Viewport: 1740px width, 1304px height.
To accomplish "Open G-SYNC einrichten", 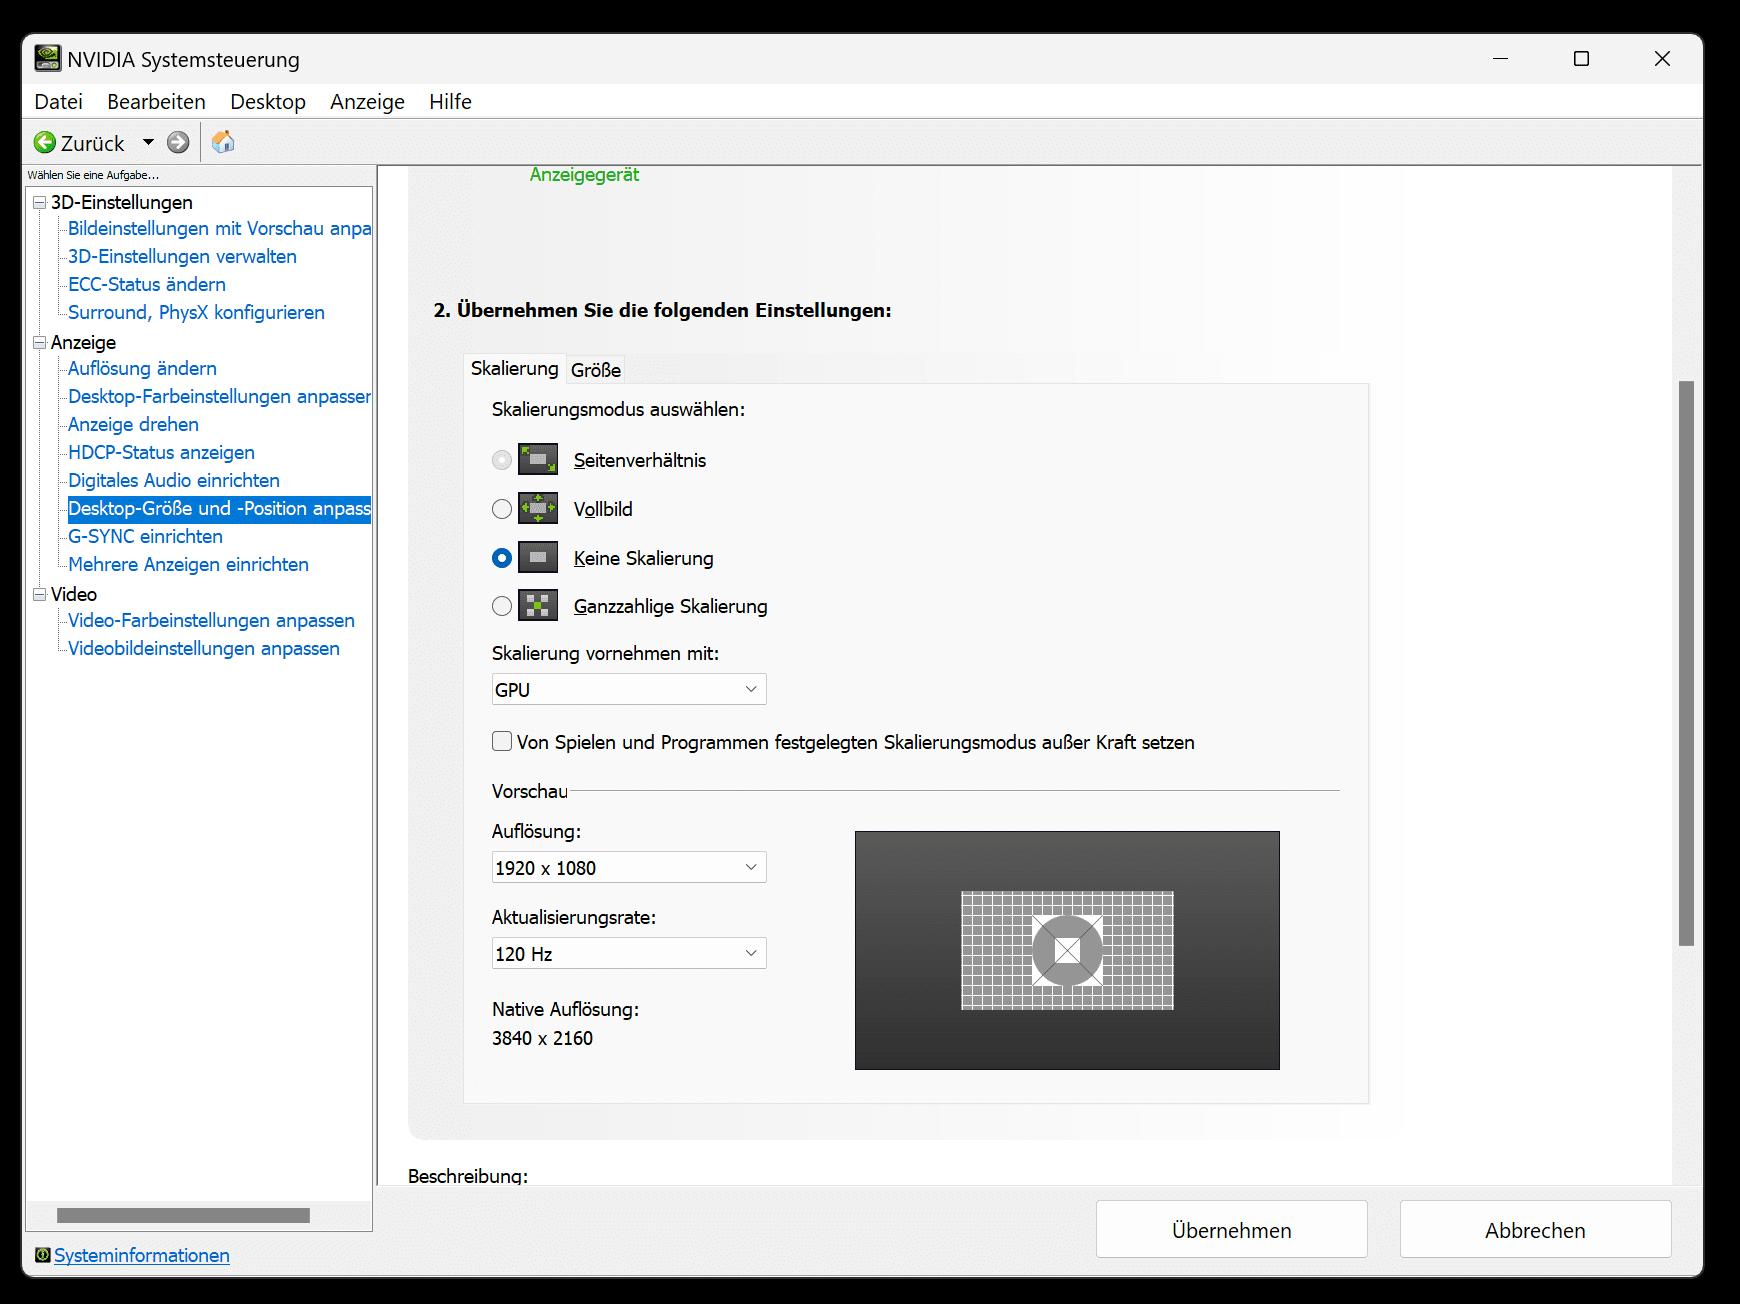I will [x=145, y=536].
